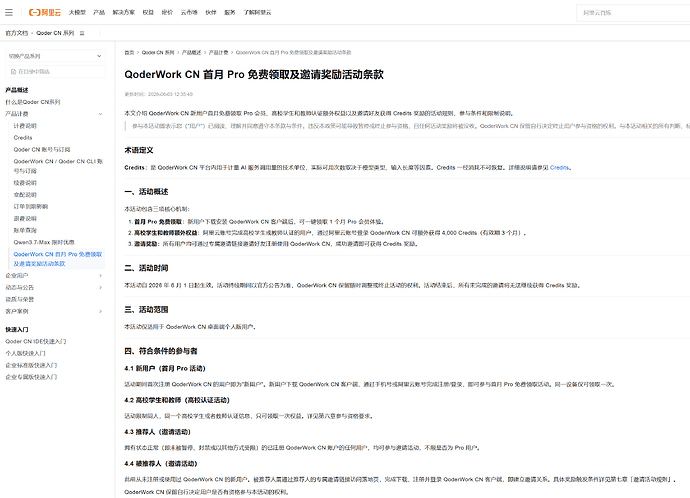Open the 切换产品系列 dropdown
690x498 pixels.
pos(55,56)
